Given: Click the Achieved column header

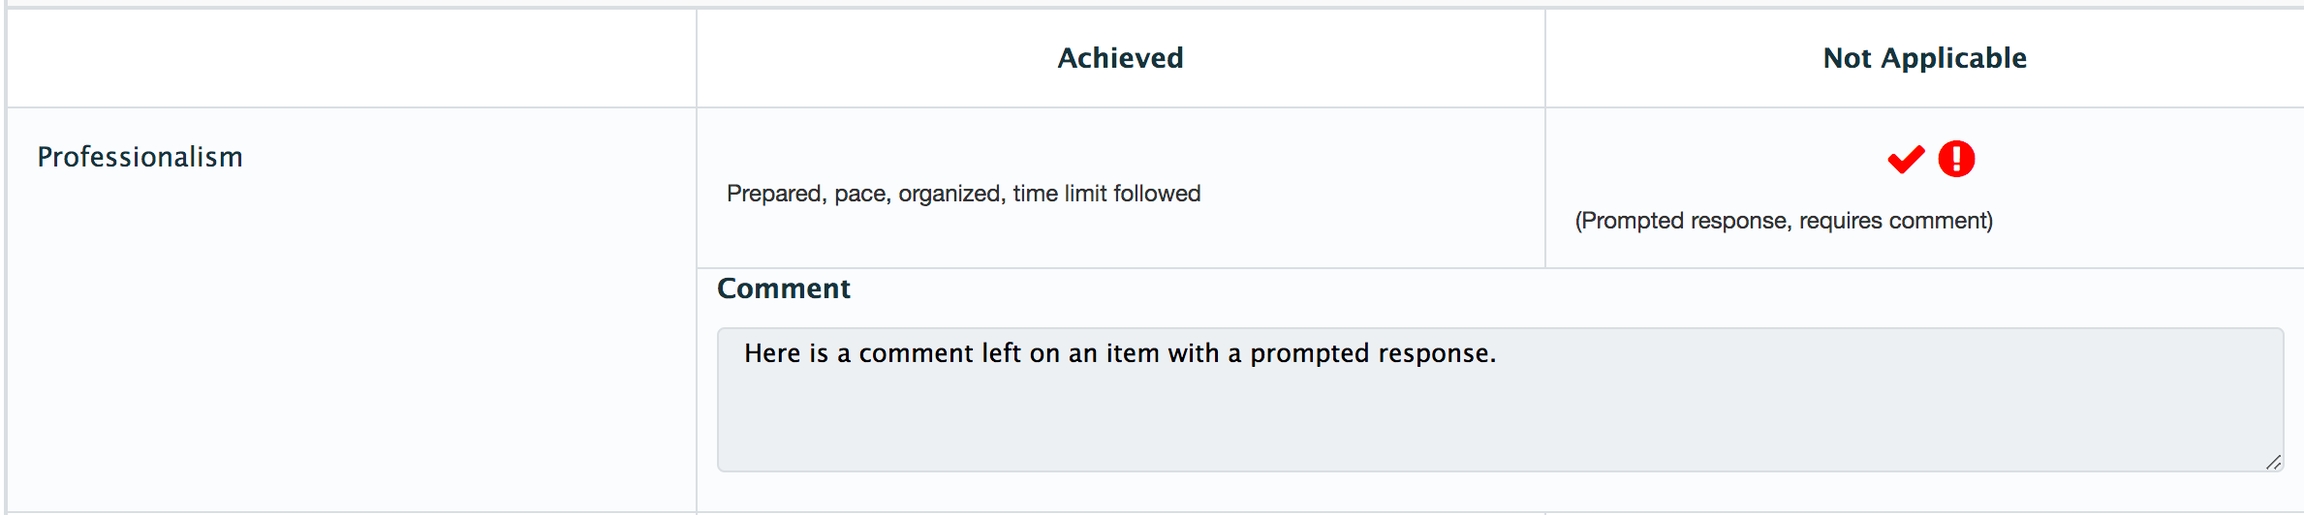Looking at the screenshot, I should click(x=1120, y=58).
